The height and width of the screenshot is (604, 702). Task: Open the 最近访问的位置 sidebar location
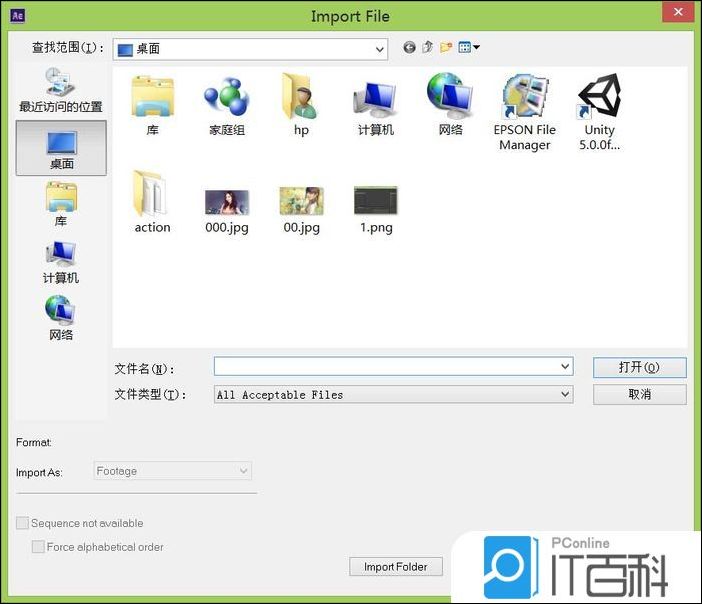[61, 90]
